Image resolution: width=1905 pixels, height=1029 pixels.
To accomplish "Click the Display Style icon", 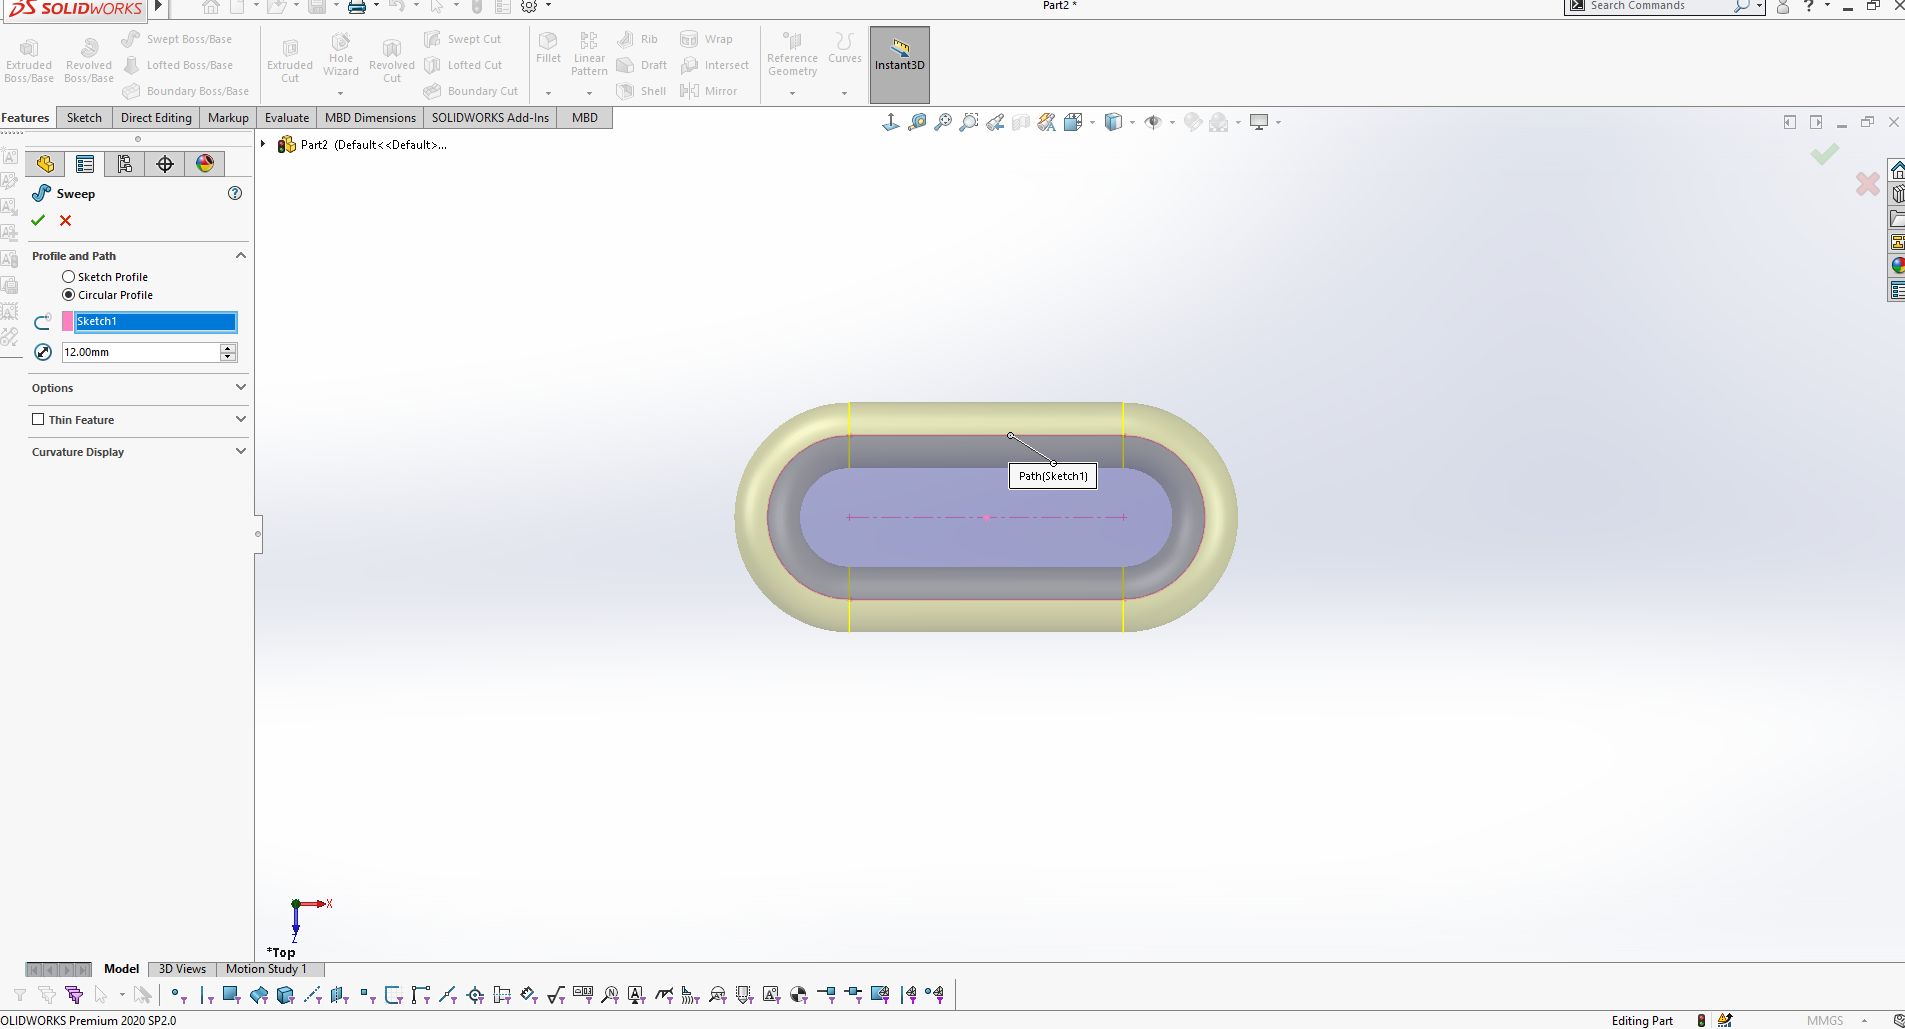I will pyautogui.click(x=1113, y=122).
